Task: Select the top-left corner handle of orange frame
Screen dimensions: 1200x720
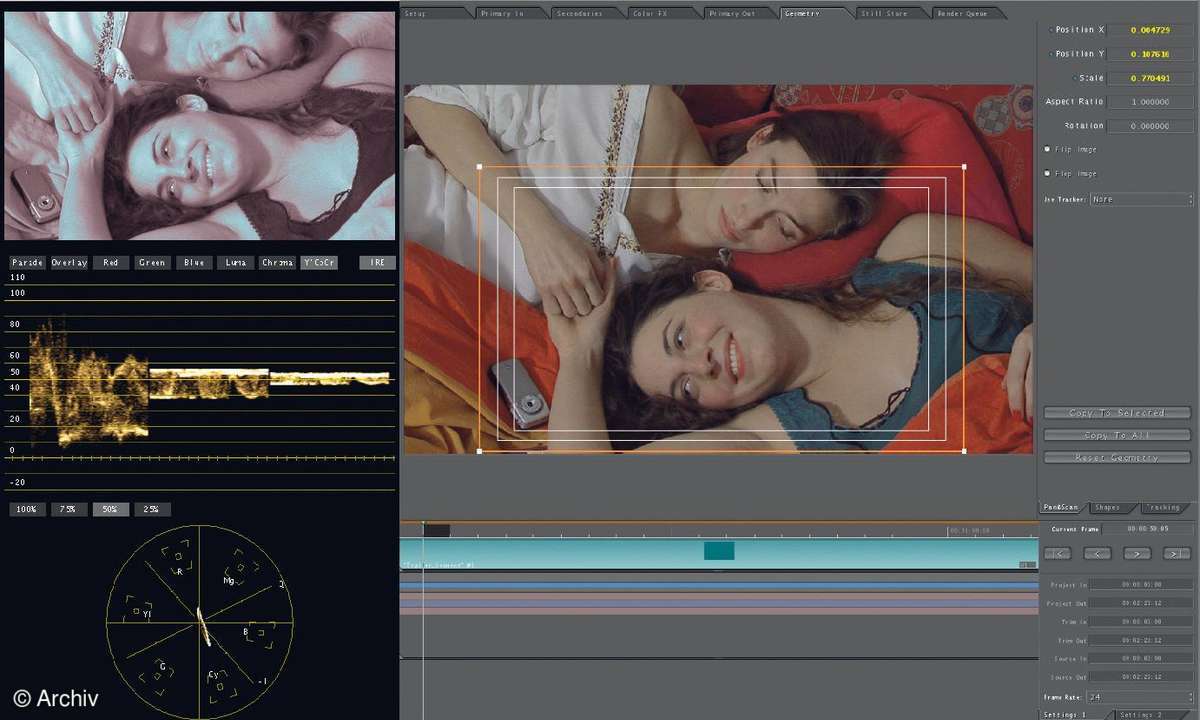Action: [479, 167]
